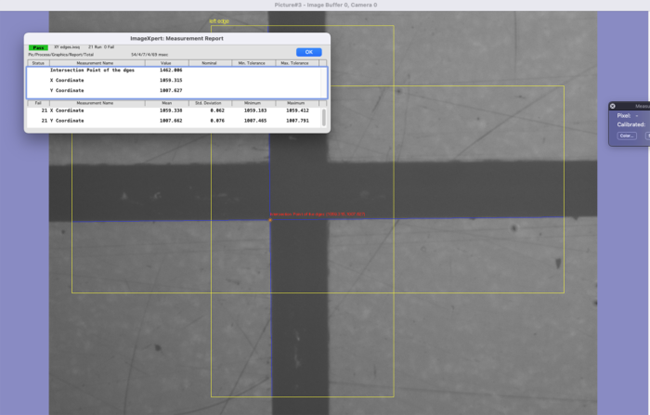Click the Calibrated label in Measure panel
The height and width of the screenshot is (415, 650).
click(x=631, y=125)
